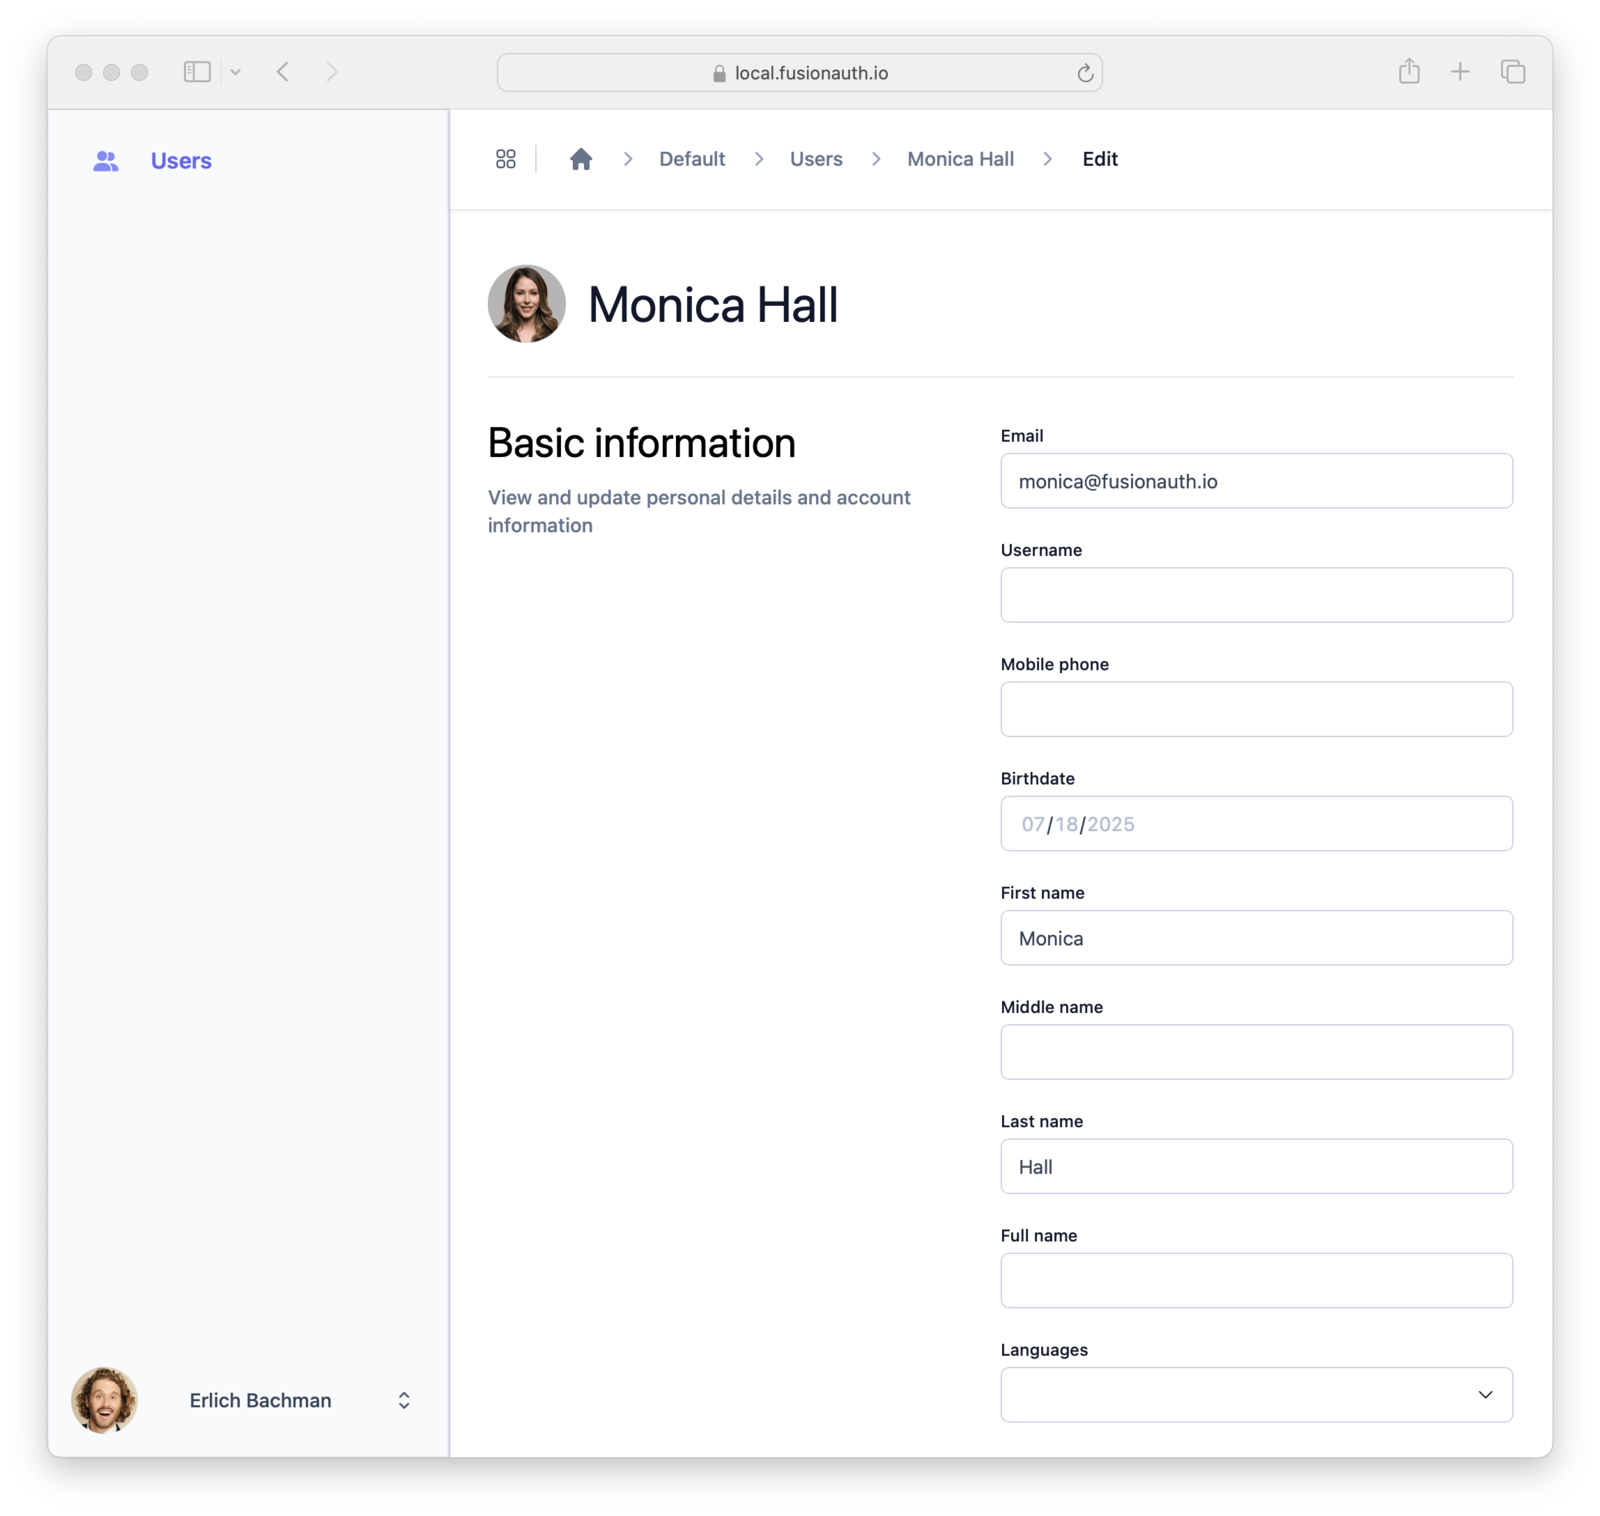1600x1516 pixels.
Task: Open the Monica Hall breadcrumb link
Action: click(959, 158)
